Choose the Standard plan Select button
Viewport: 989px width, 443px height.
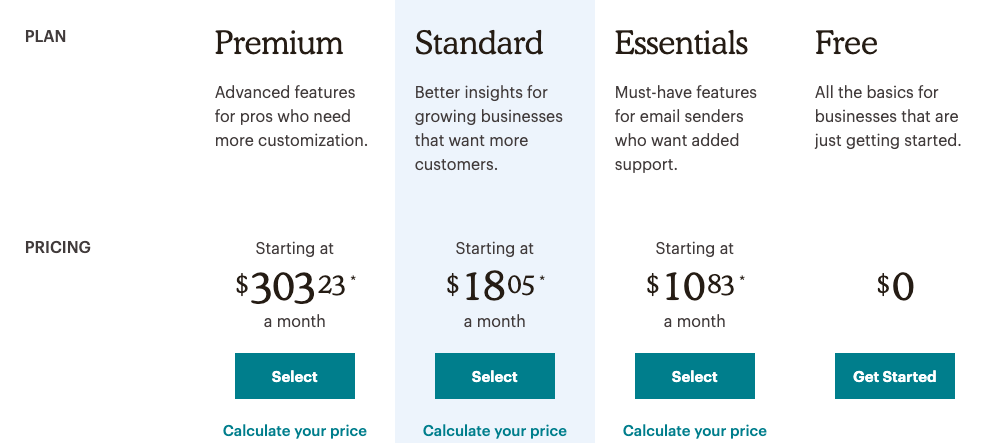click(x=494, y=376)
